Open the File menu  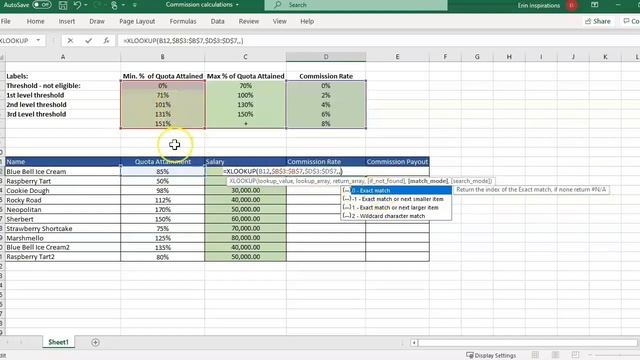tap(6, 21)
